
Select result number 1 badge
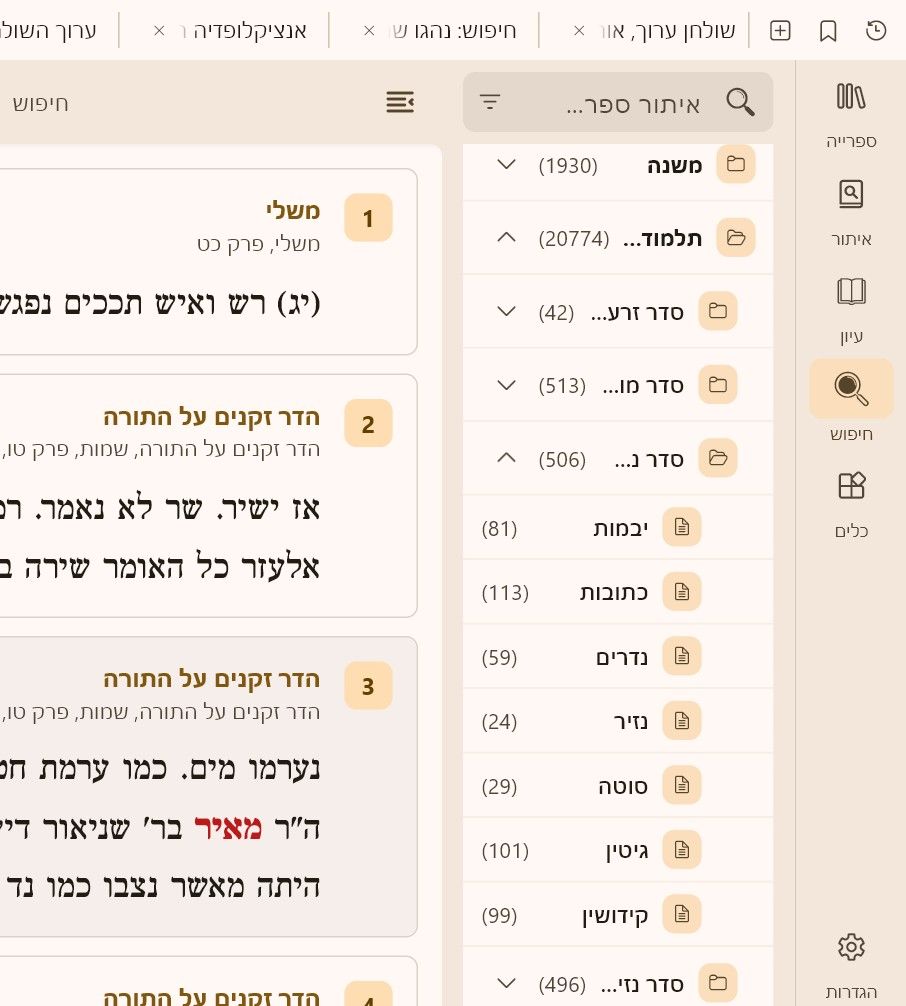coord(368,217)
